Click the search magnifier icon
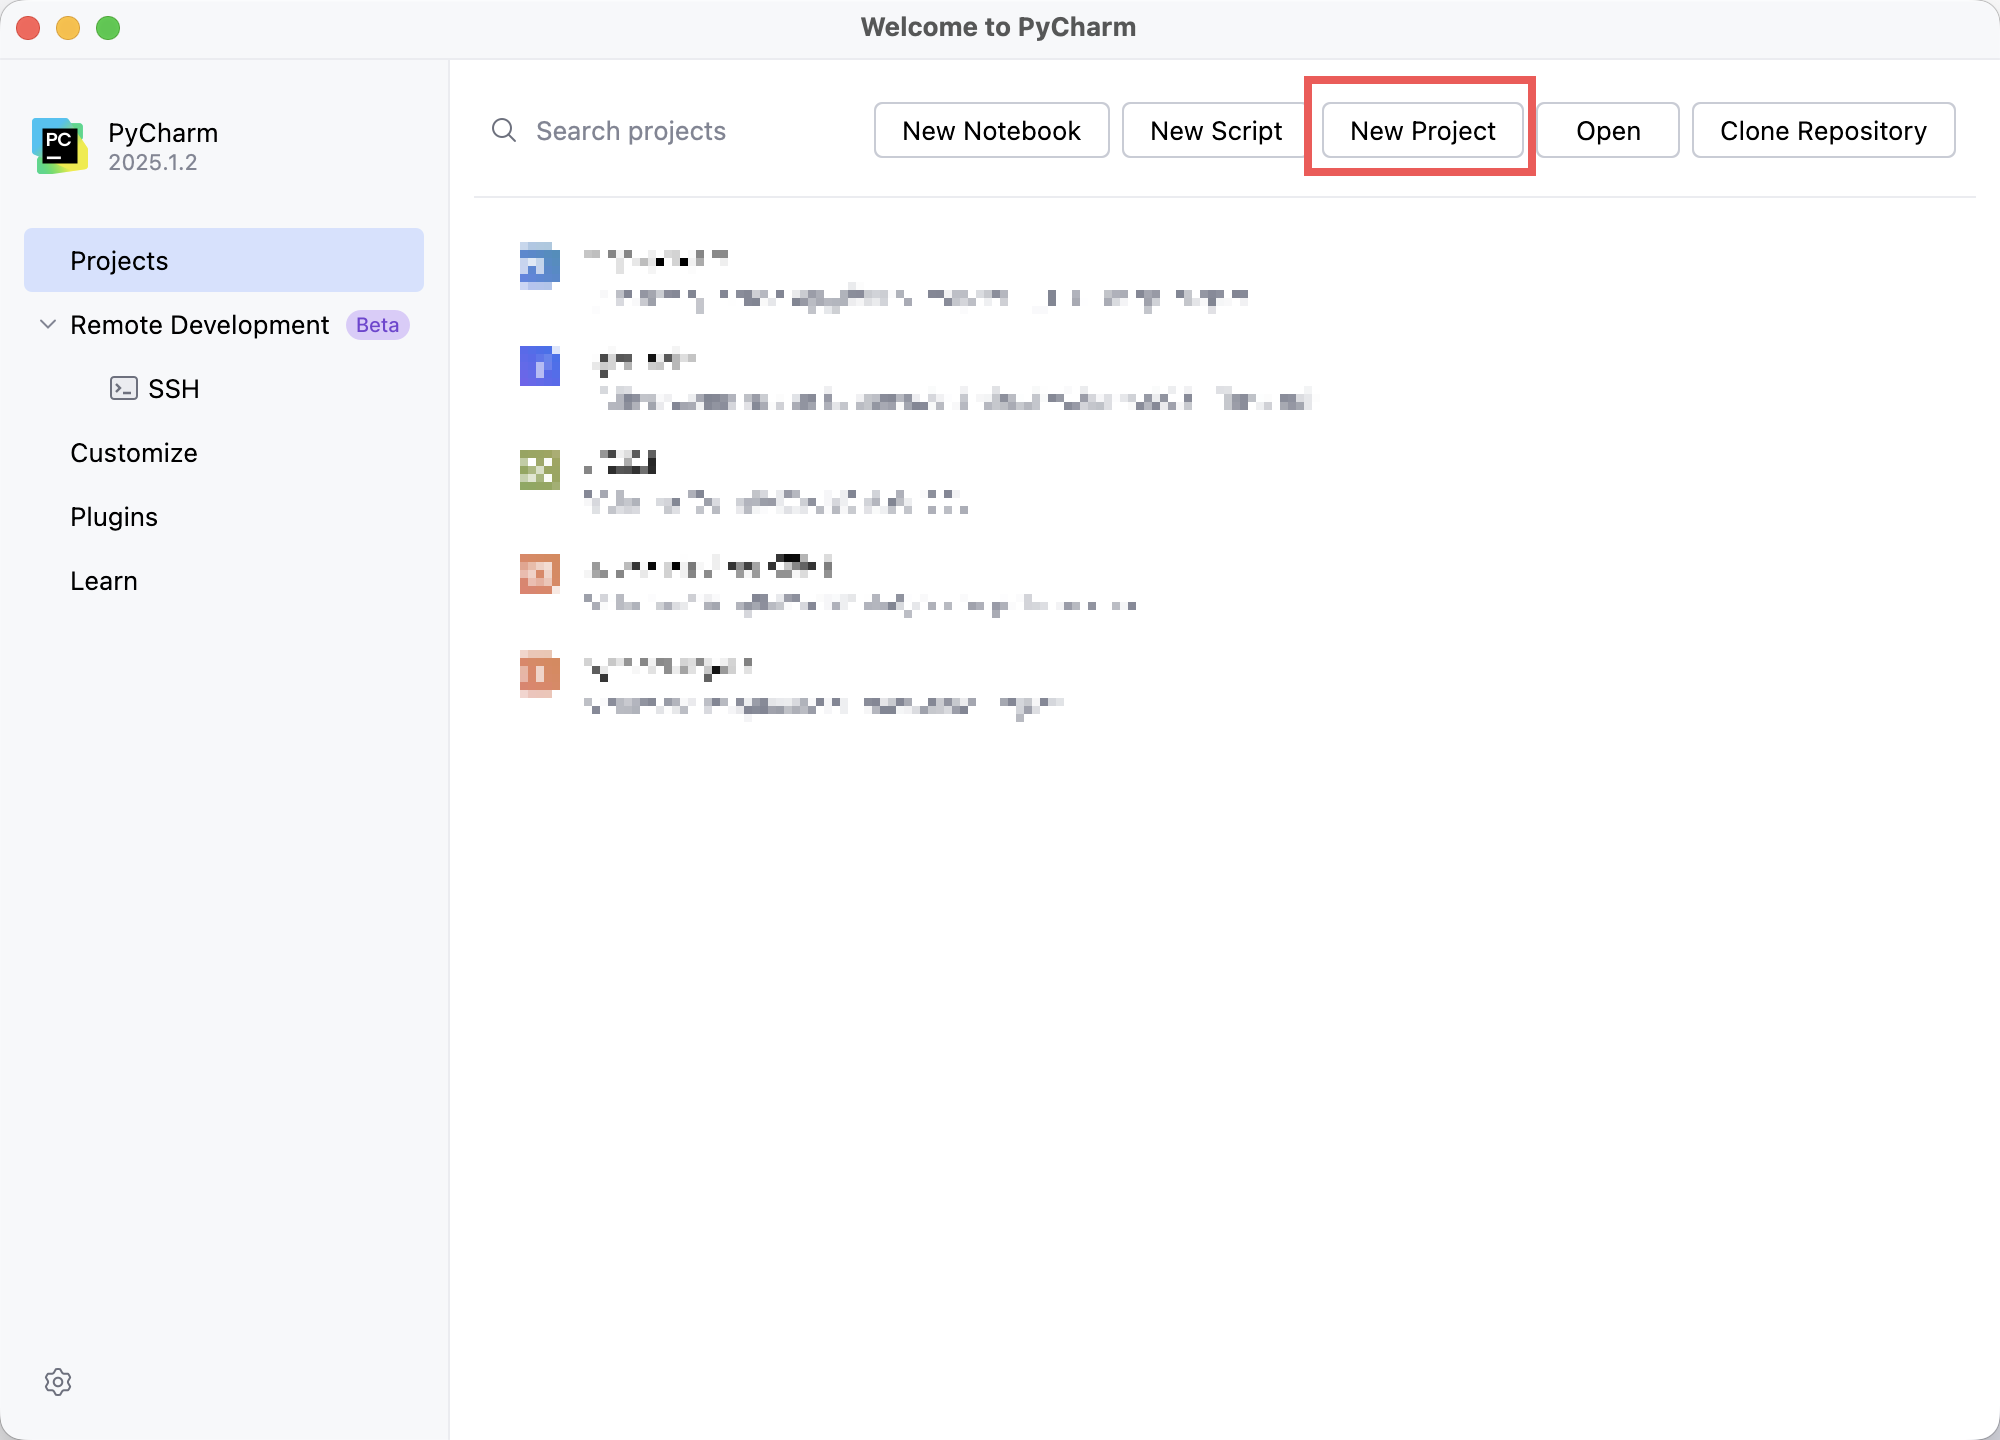 pos(504,130)
